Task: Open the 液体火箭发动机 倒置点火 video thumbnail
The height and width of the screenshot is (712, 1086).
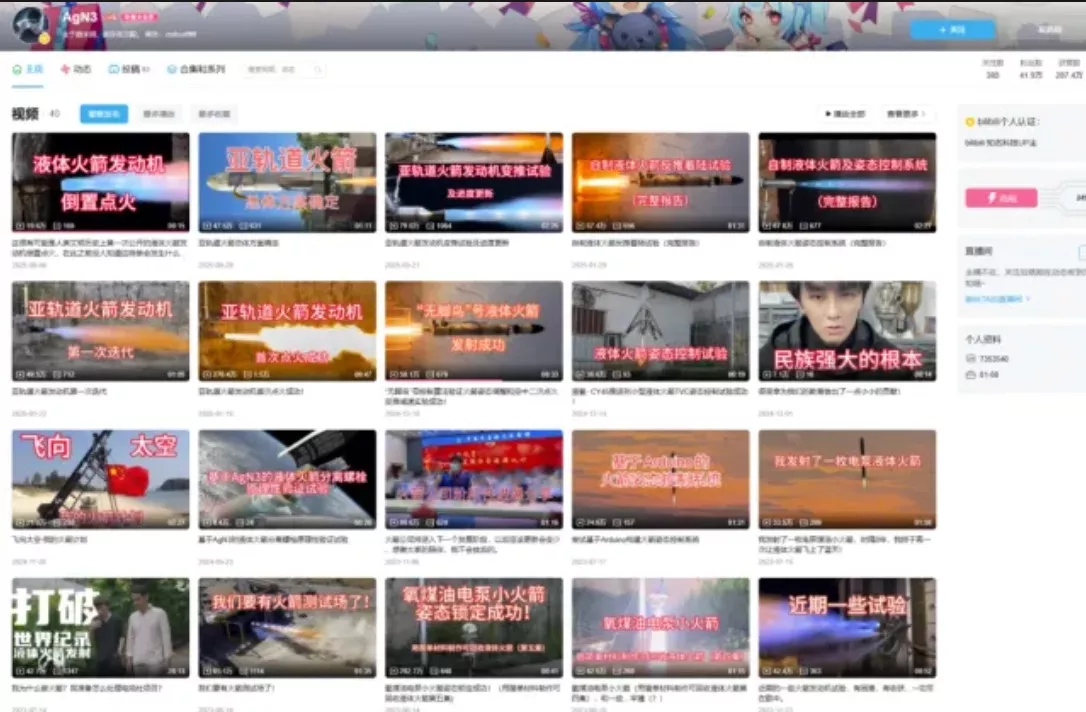Action: (x=100, y=183)
